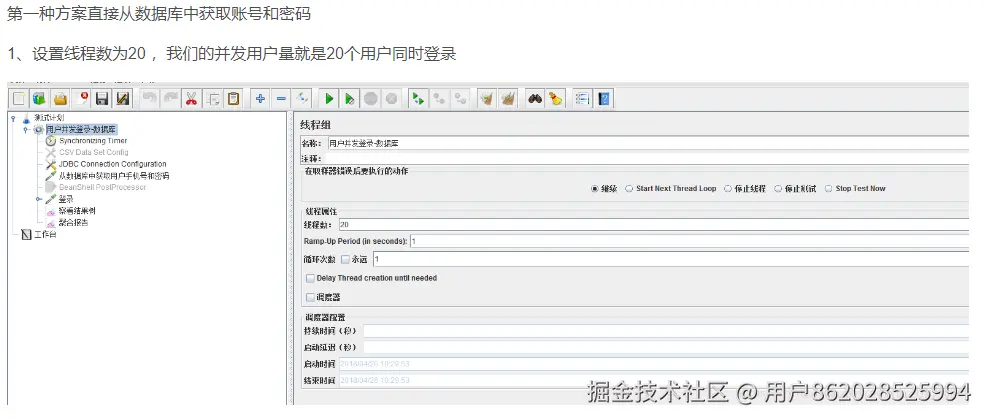Viewport: 985px width, 419px height.
Task: Click the Save As pencil icon
Action: [123, 99]
